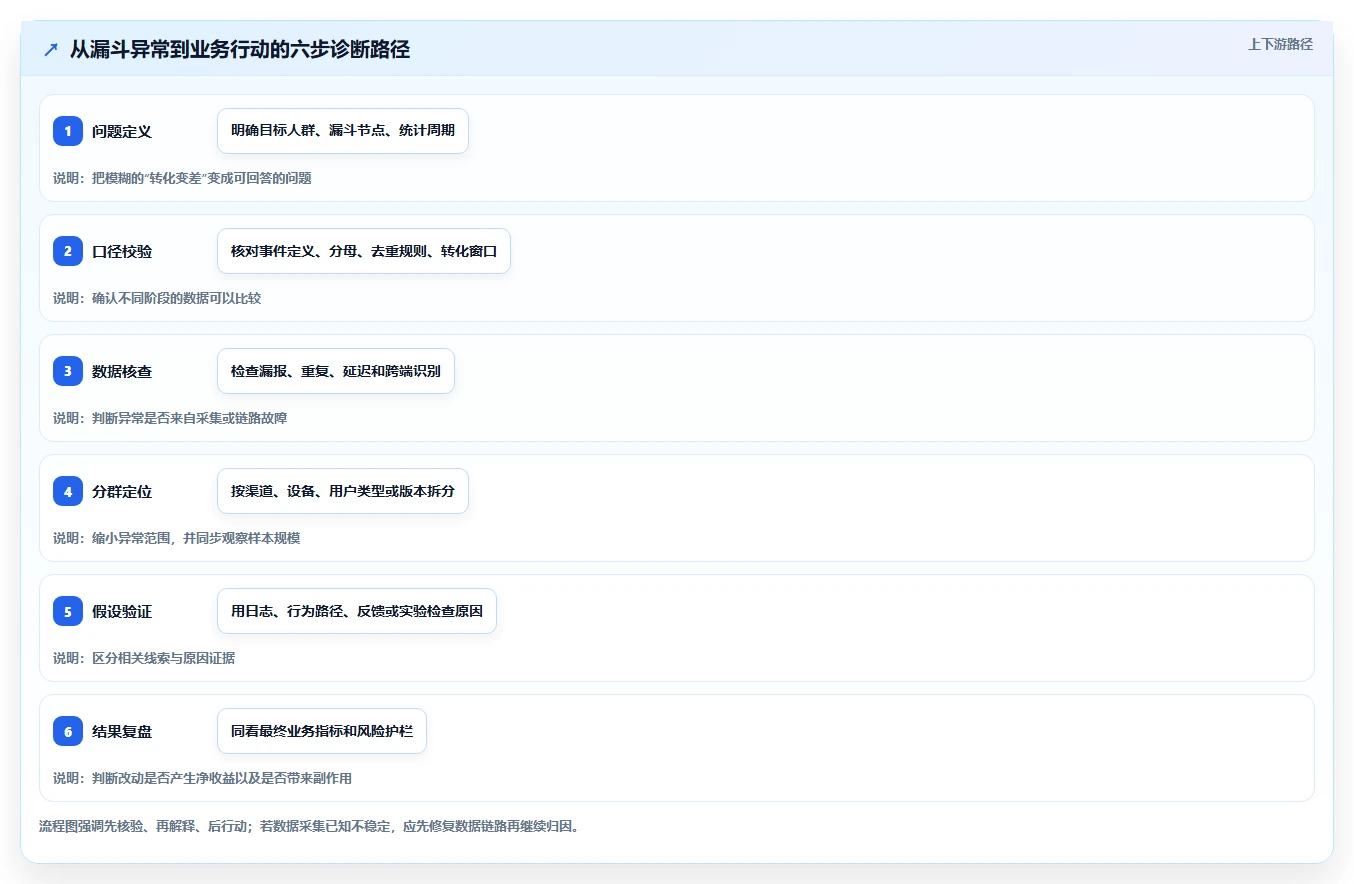
Task: Select the 核对事件定义、分母、去重规则、转化窗口 box
Action: [x=364, y=251]
